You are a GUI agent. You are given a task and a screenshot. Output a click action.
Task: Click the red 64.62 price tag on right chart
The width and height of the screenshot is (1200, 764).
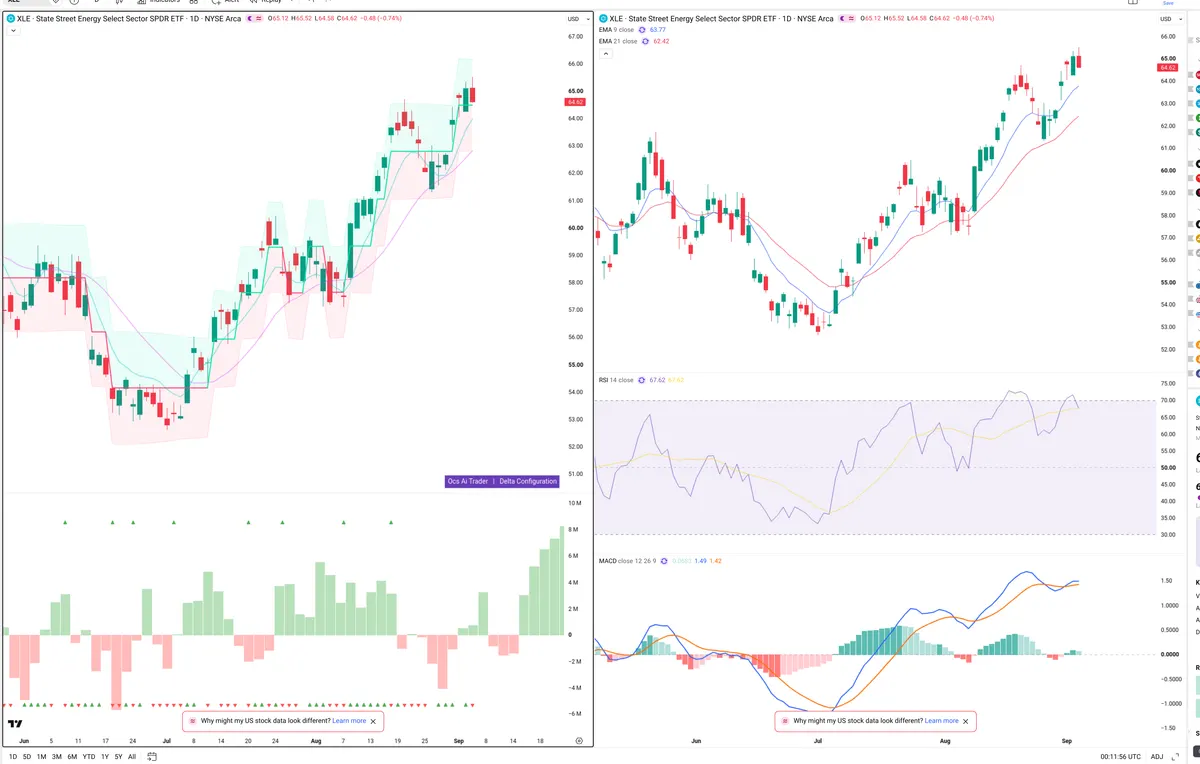[1168, 68]
